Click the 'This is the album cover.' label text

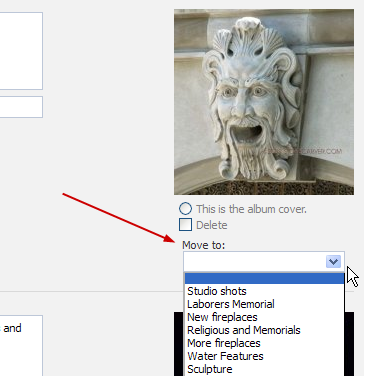pyautogui.click(x=251, y=209)
